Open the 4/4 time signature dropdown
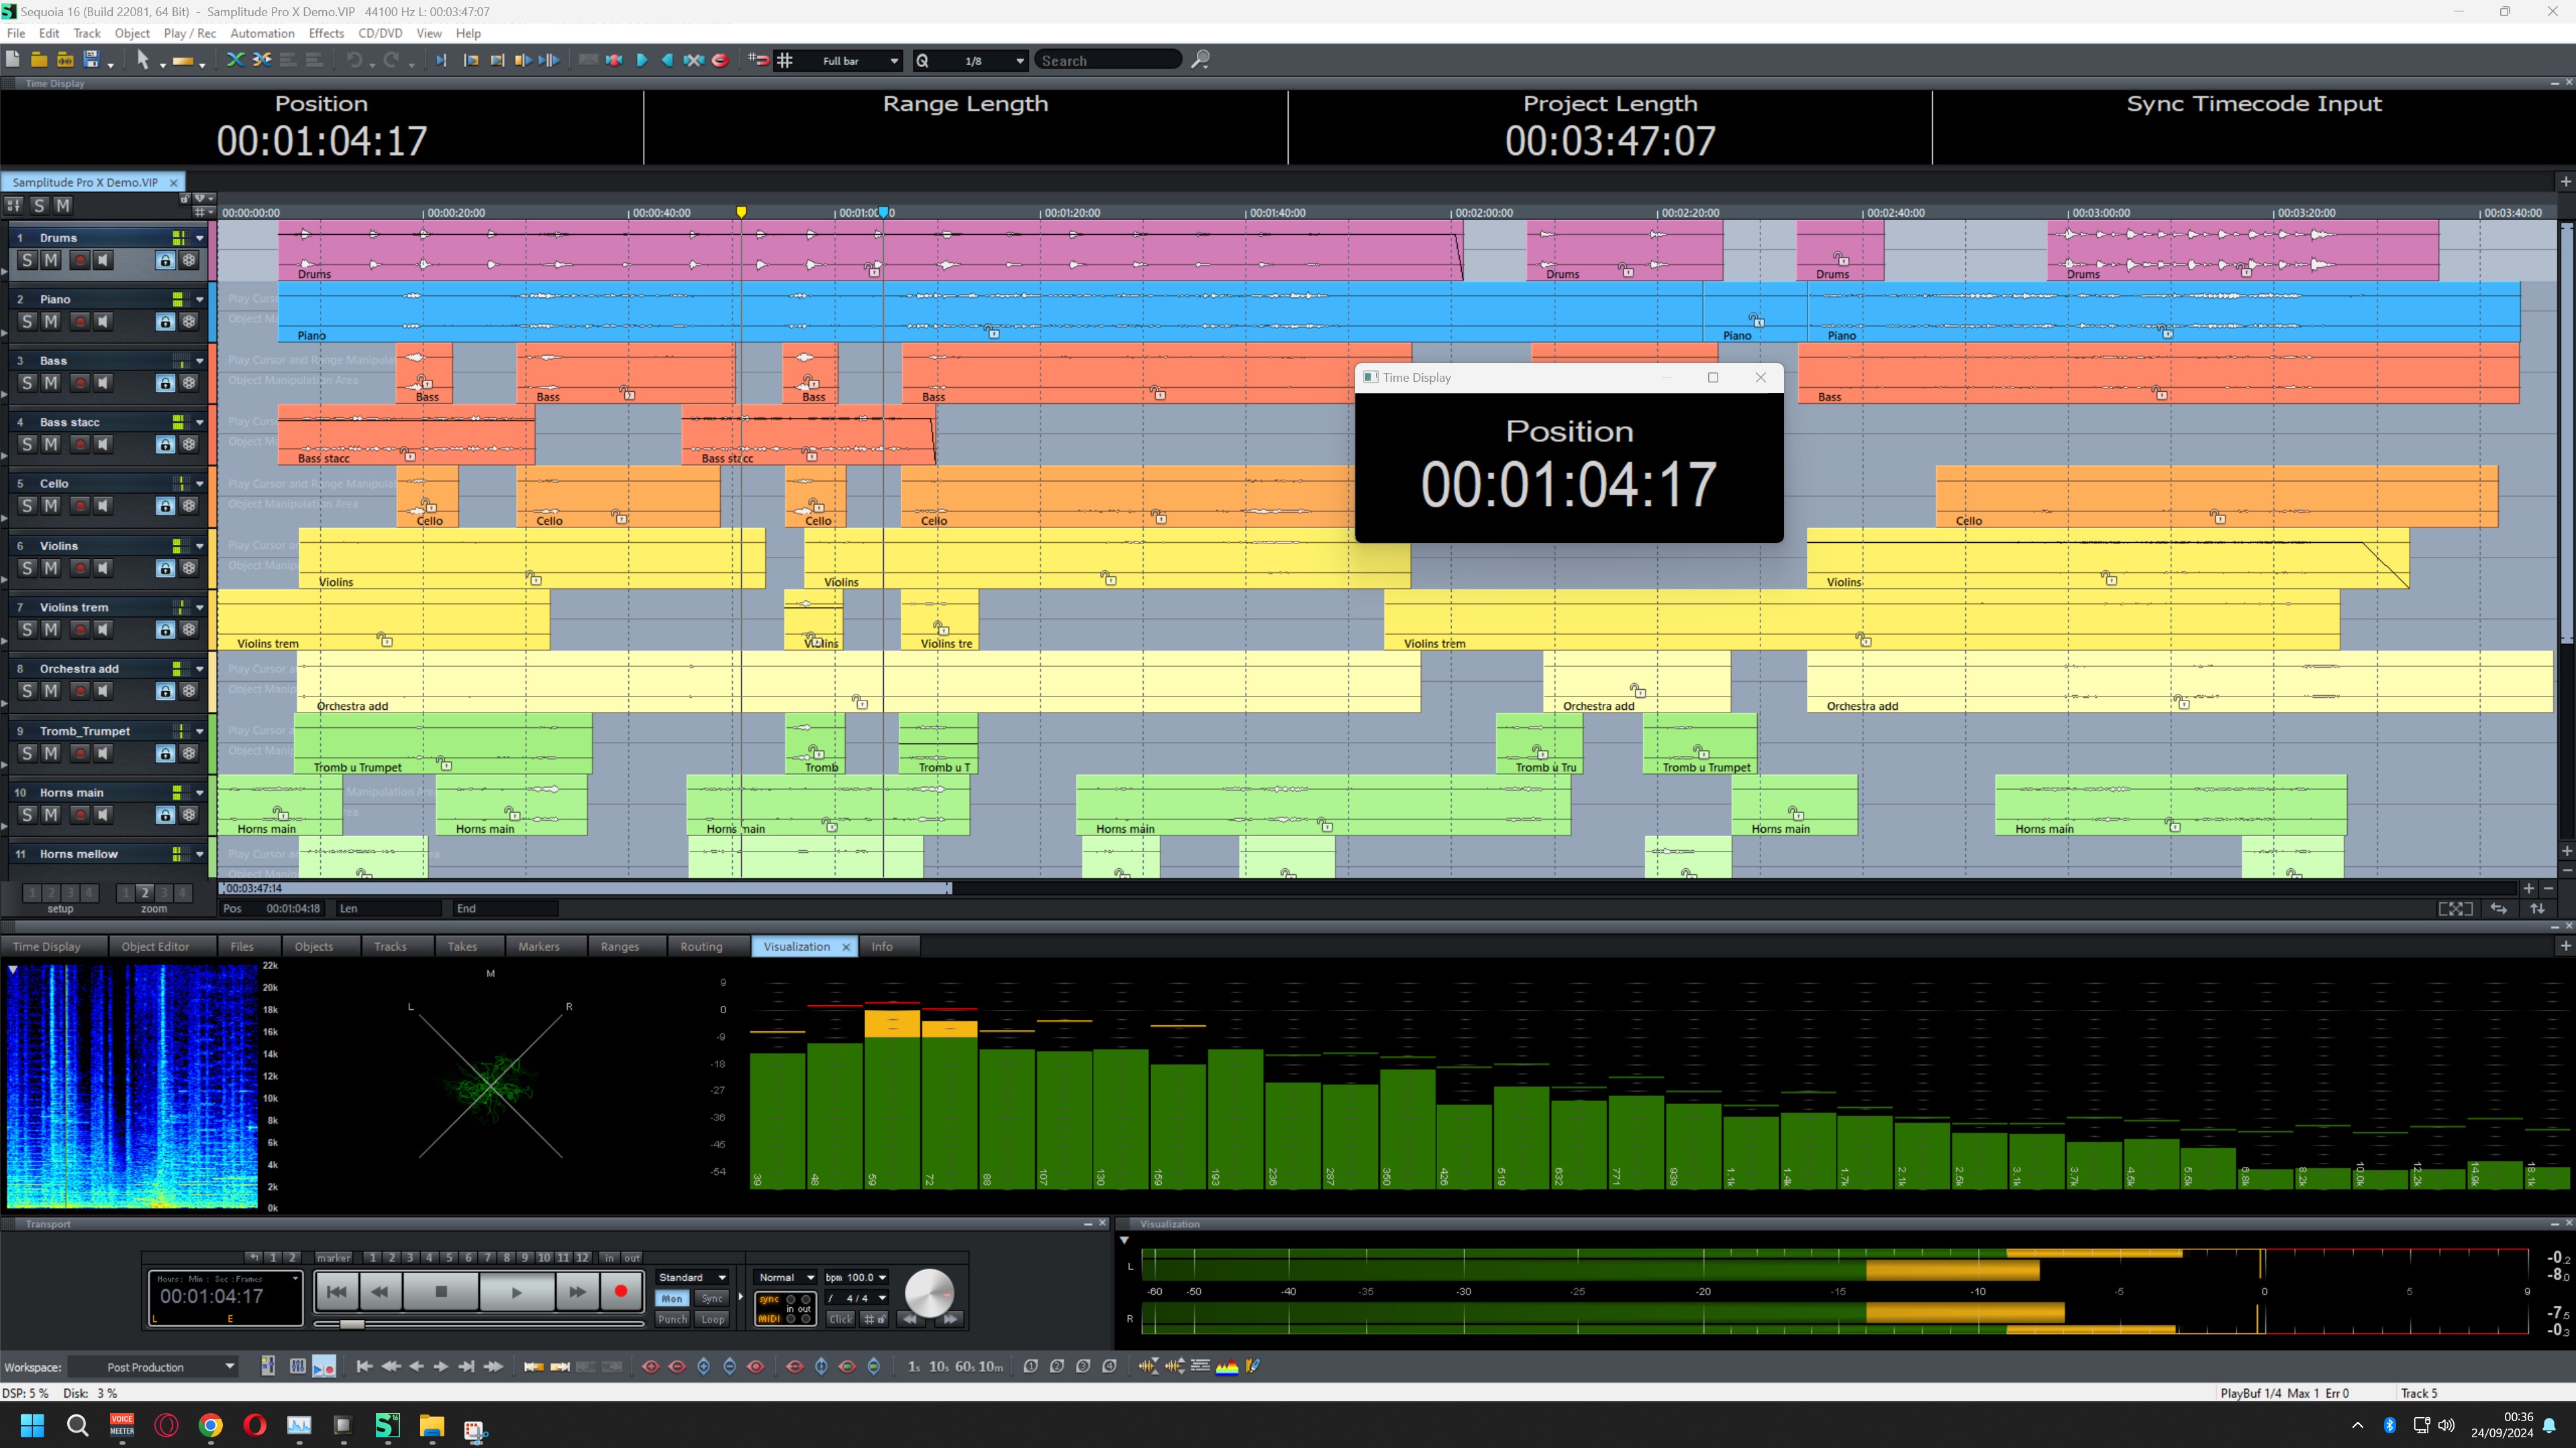 (856, 1298)
